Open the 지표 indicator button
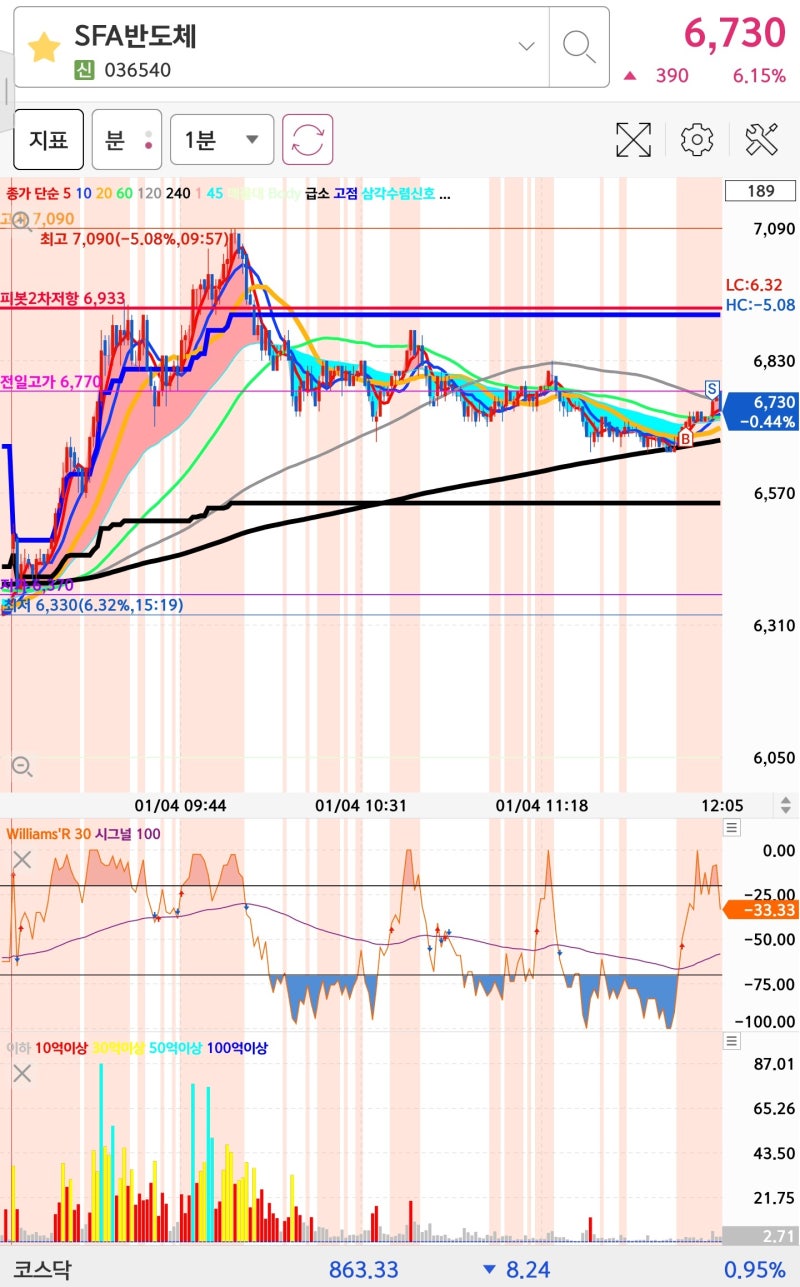The height and width of the screenshot is (1287, 800). [48, 139]
